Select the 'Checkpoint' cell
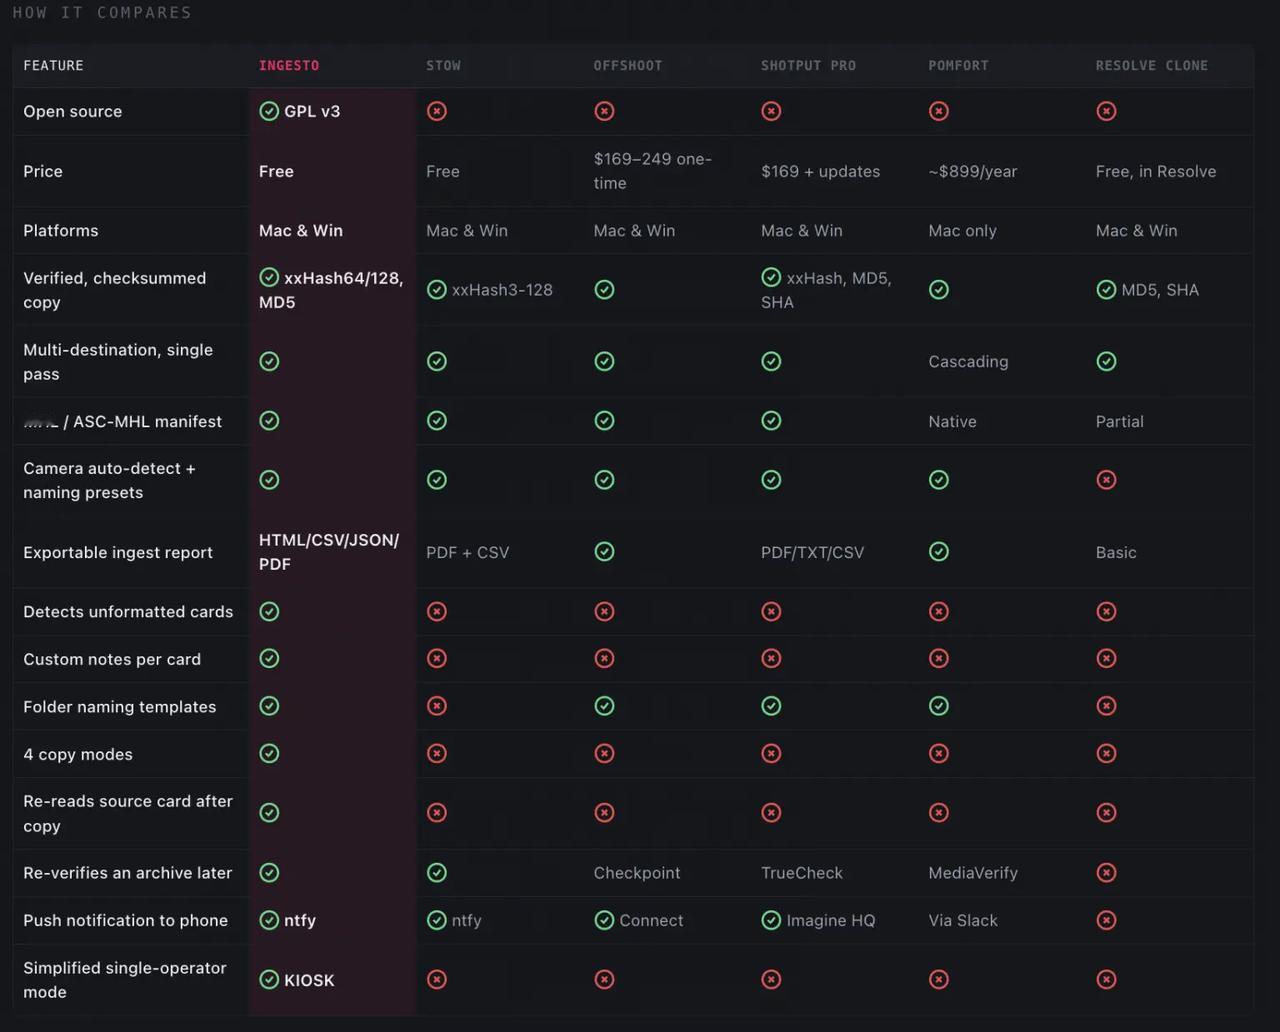The width and height of the screenshot is (1280, 1032). pyautogui.click(x=637, y=873)
